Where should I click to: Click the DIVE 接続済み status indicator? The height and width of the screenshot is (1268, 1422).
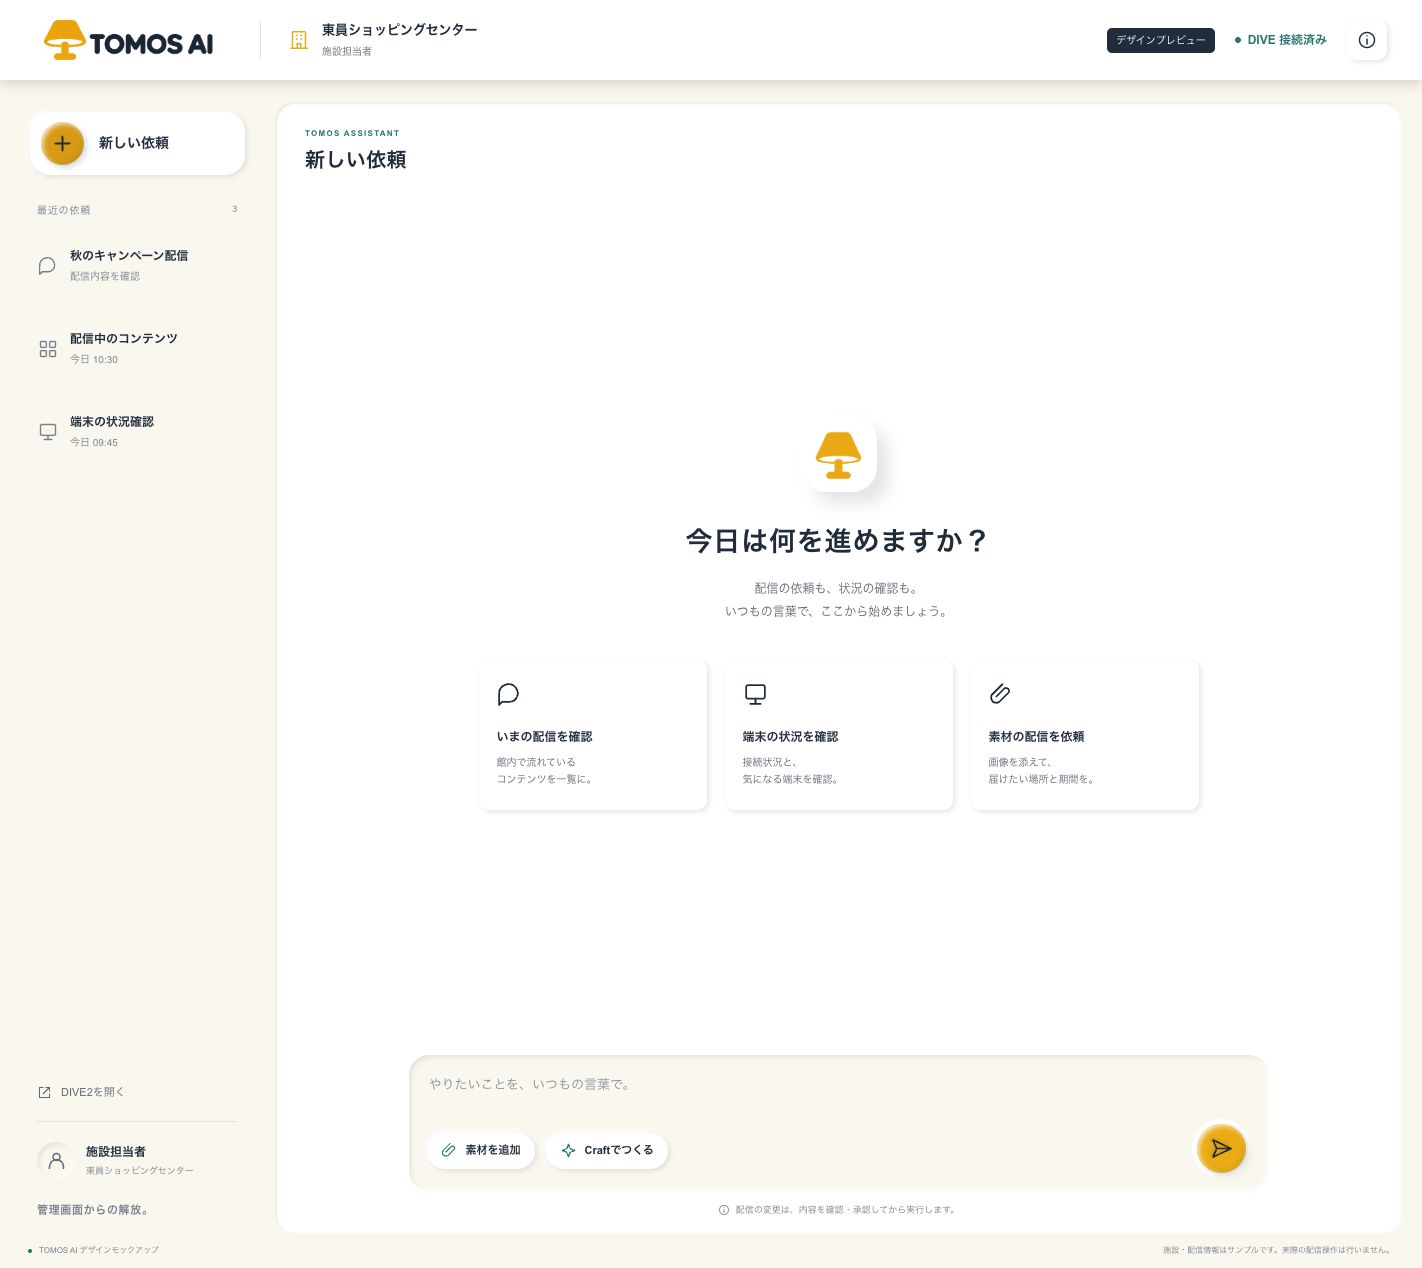coord(1281,40)
